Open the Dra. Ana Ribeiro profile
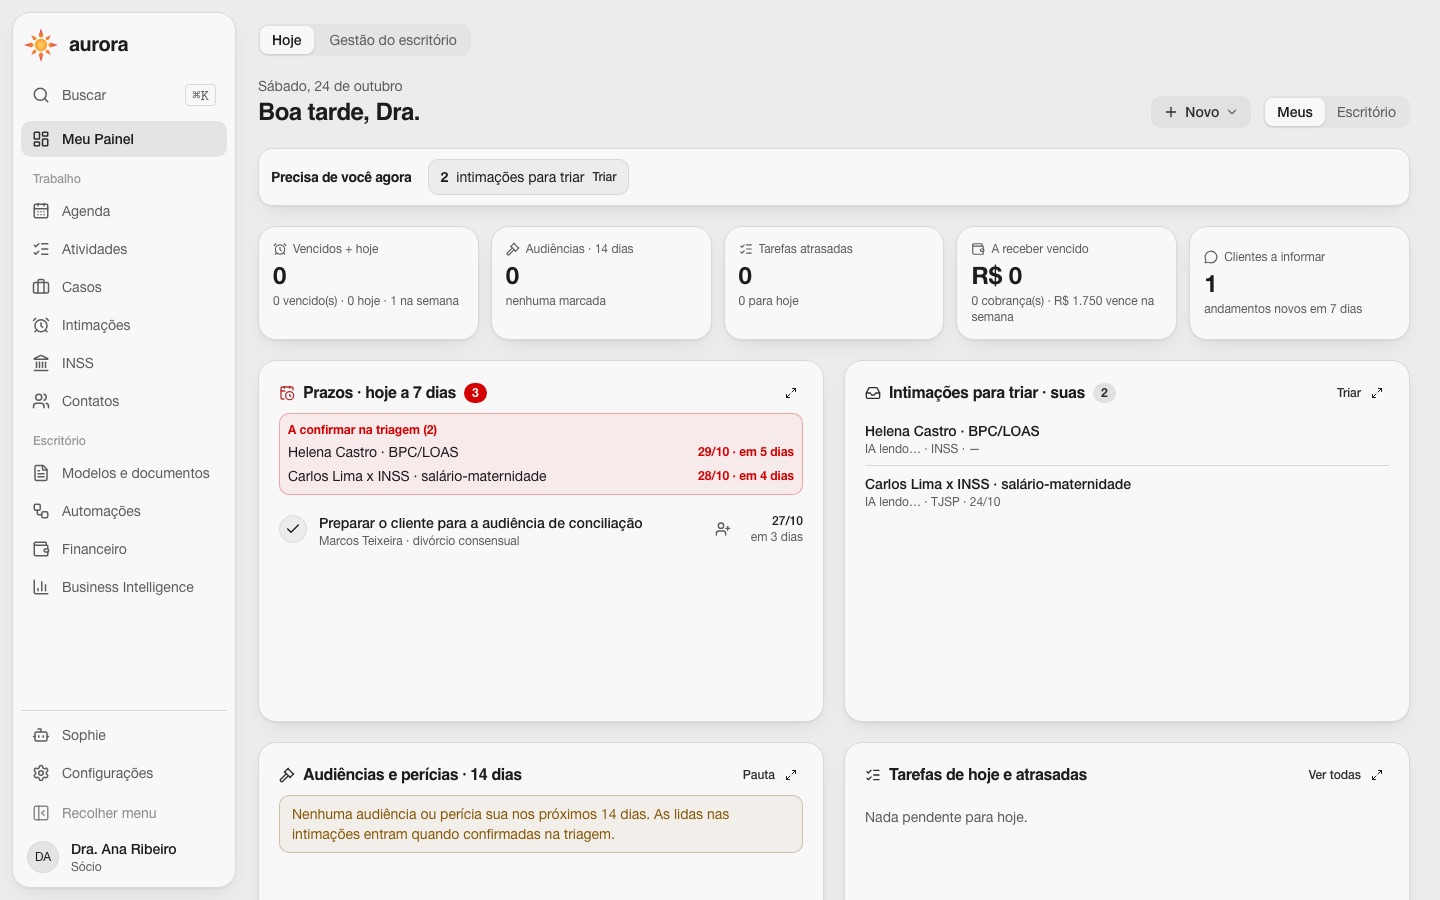The height and width of the screenshot is (900, 1440). click(124, 857)
